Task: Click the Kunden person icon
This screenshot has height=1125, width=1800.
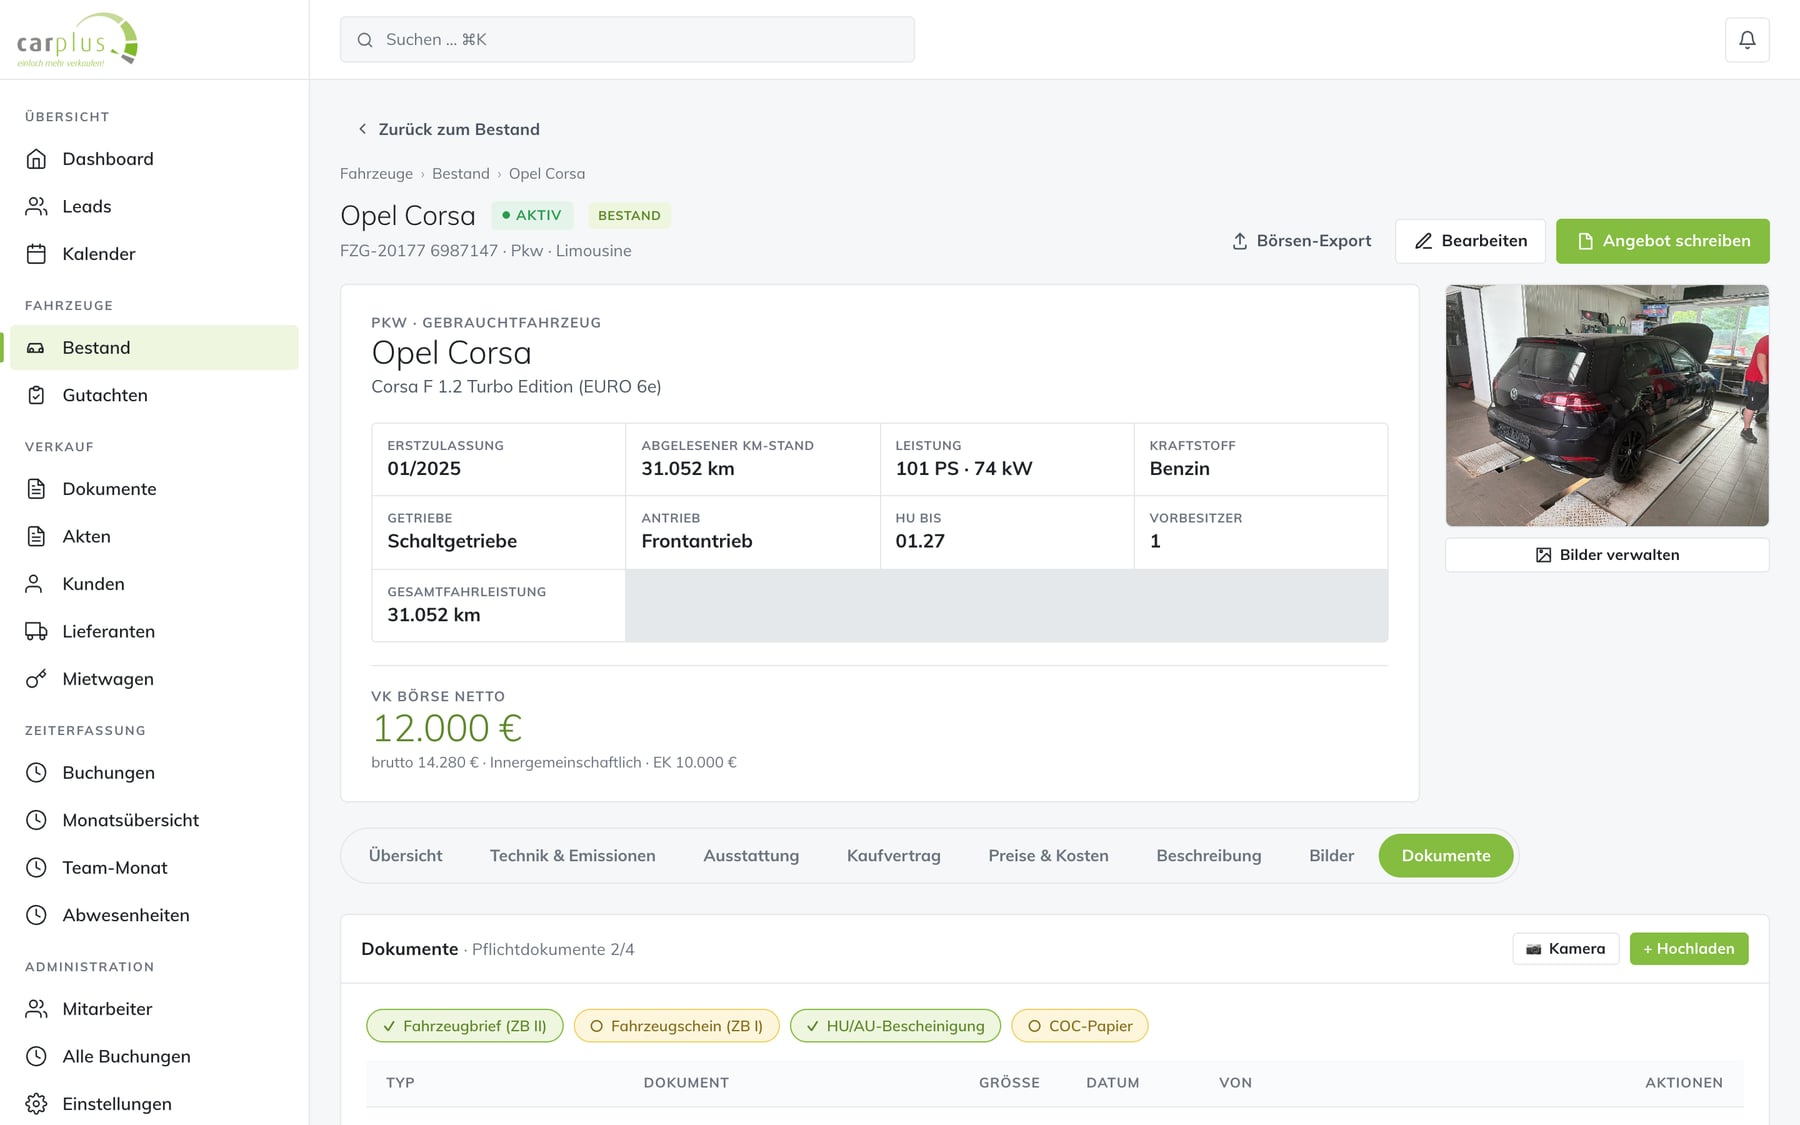Action: (x=34, y=584)
